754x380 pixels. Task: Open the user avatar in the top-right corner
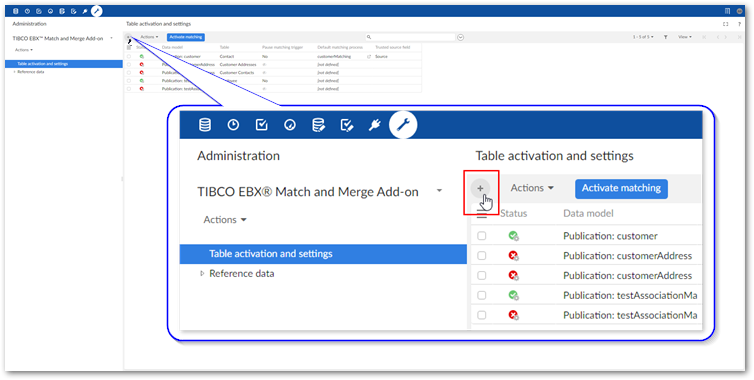pos(740,11)
